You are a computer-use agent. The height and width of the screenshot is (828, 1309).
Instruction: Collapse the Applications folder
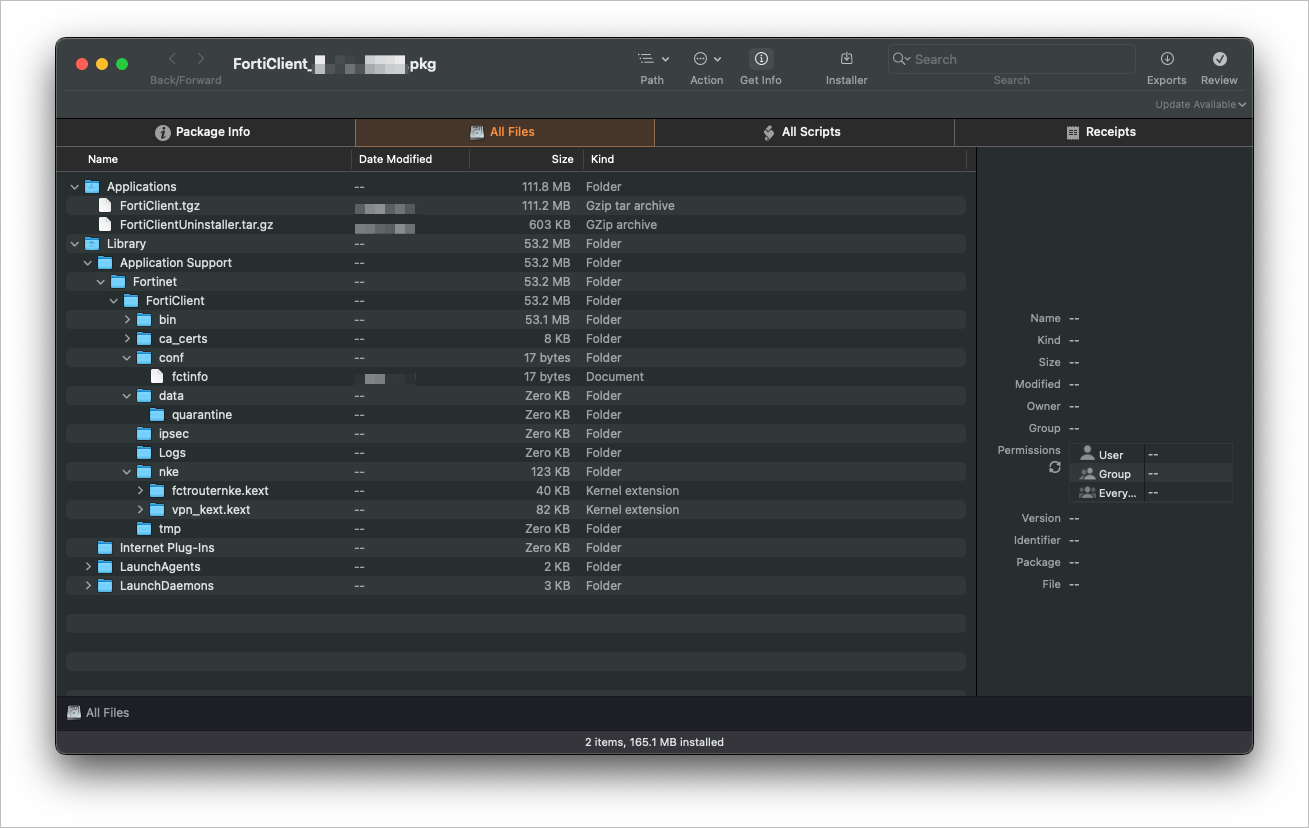[x=75, y=187]
